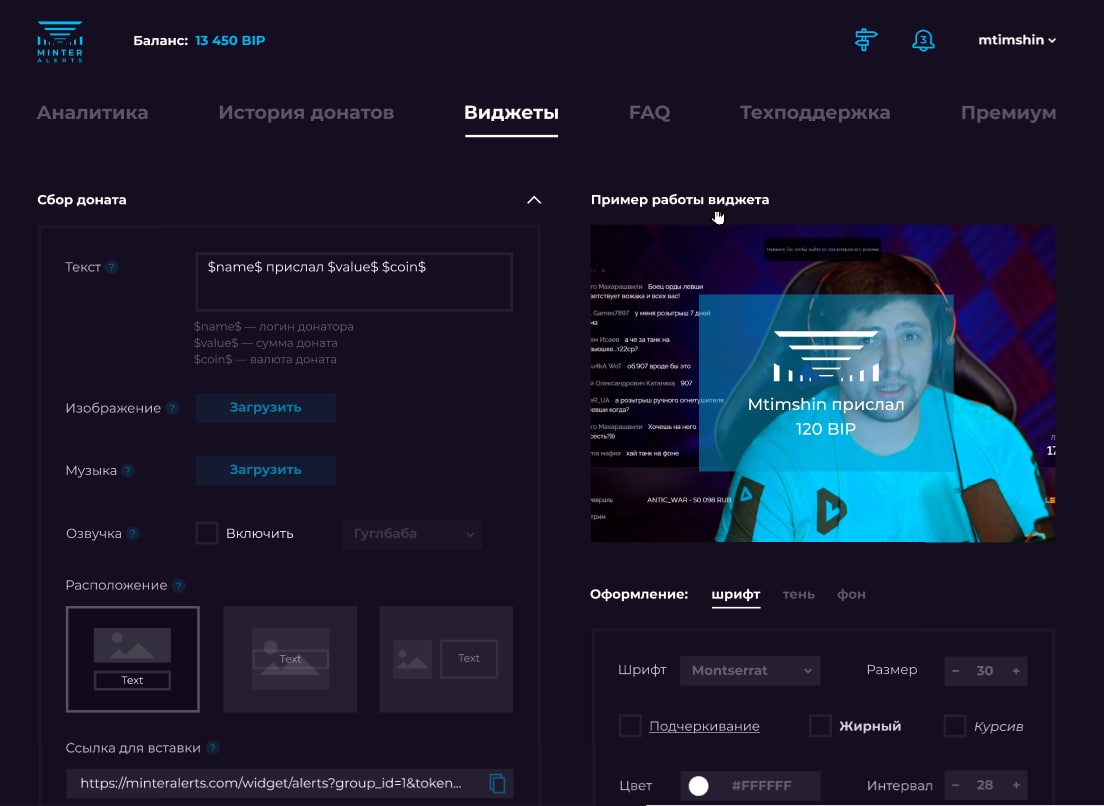Click help icon next to Текст
Screen dimensions: 1104x806
tap(112, 268)
